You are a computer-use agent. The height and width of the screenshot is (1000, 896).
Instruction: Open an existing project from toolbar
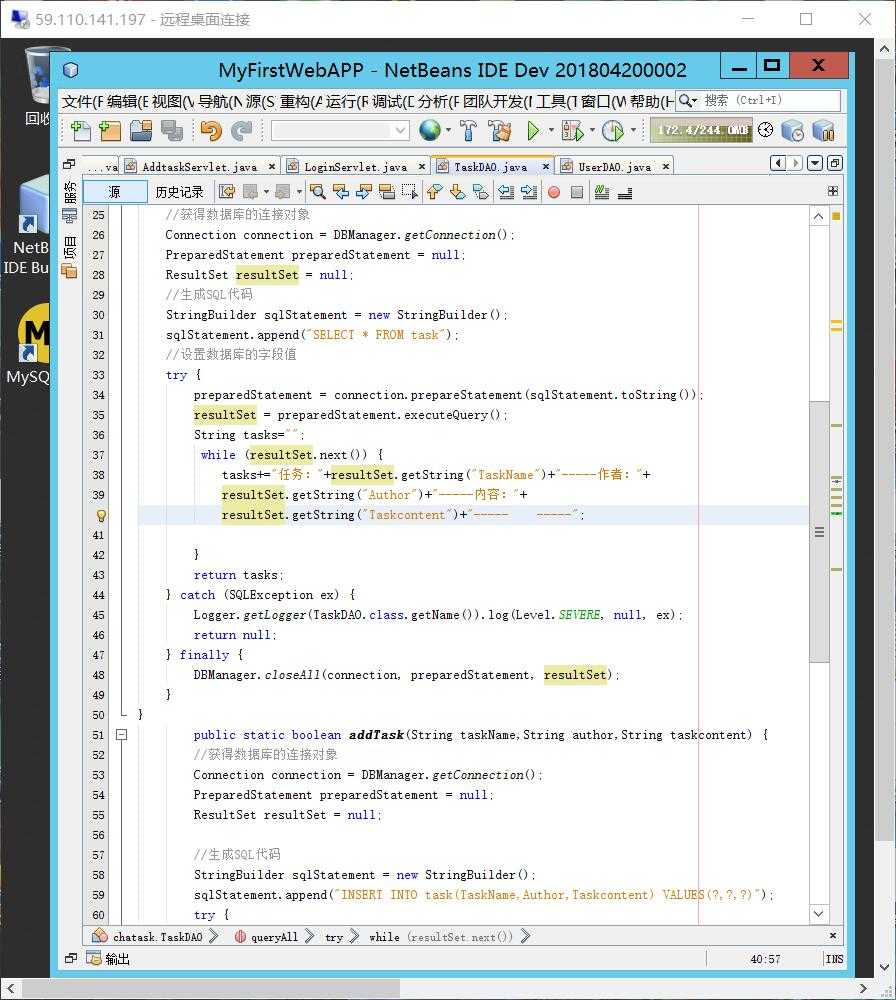[141, 131]
